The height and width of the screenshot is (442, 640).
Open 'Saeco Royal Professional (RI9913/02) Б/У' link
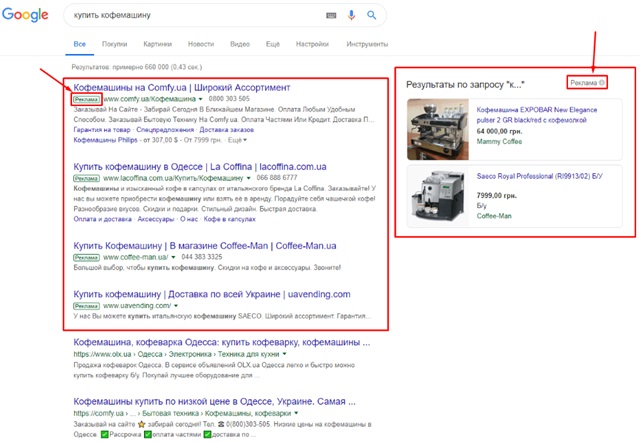(540, 176)
